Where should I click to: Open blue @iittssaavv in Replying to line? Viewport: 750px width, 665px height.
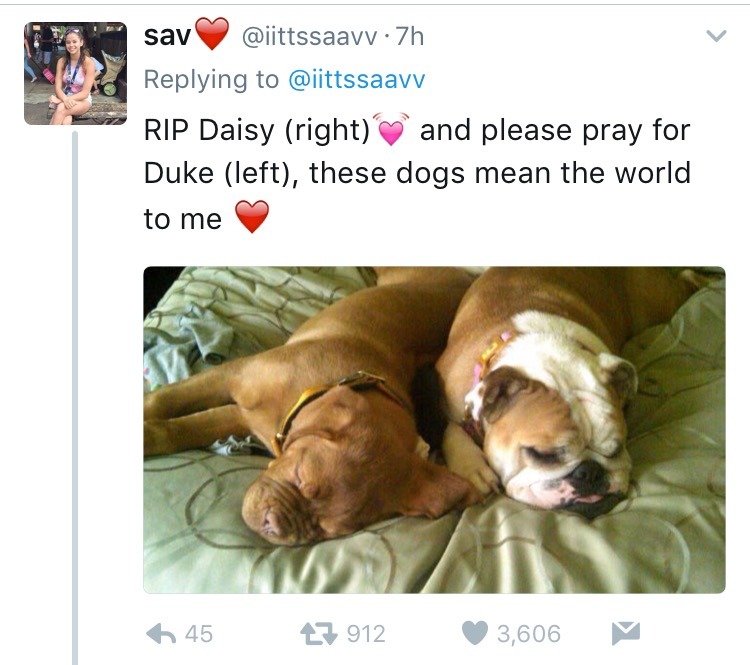[356, 79]
